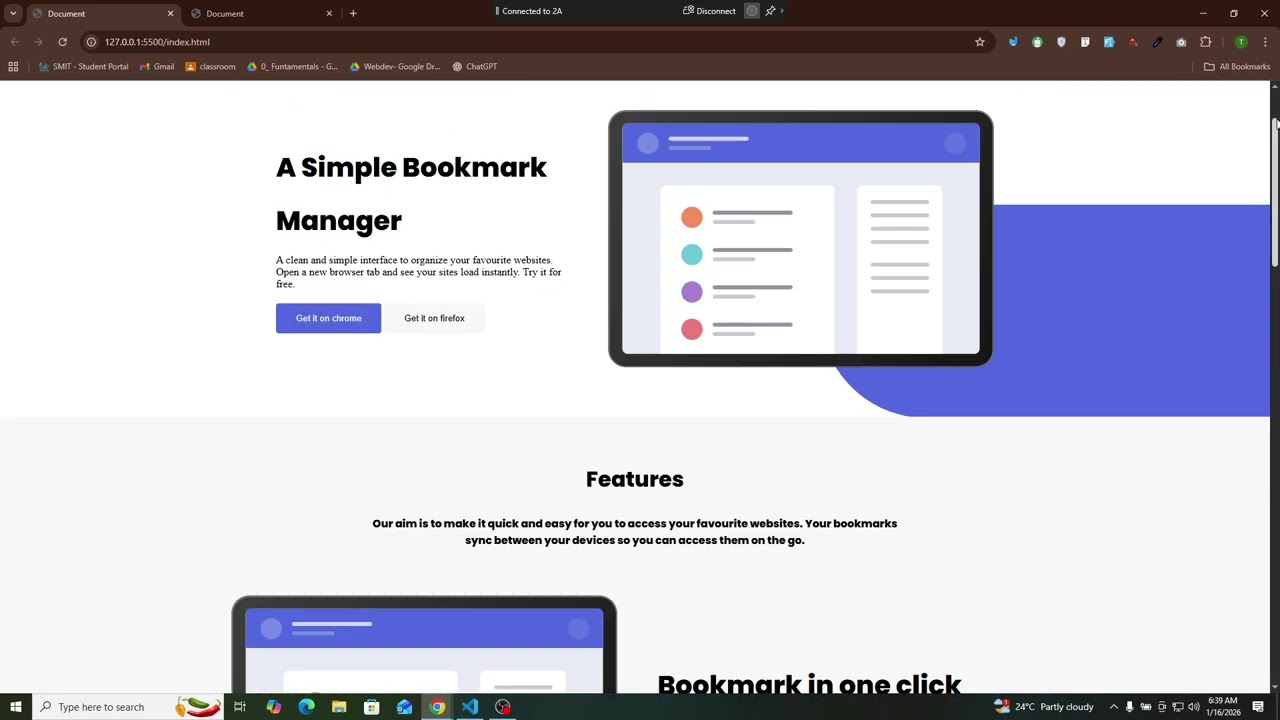Click the address bar URL
The width and height of the screenshot is (1280, 720).
[157, 42]
